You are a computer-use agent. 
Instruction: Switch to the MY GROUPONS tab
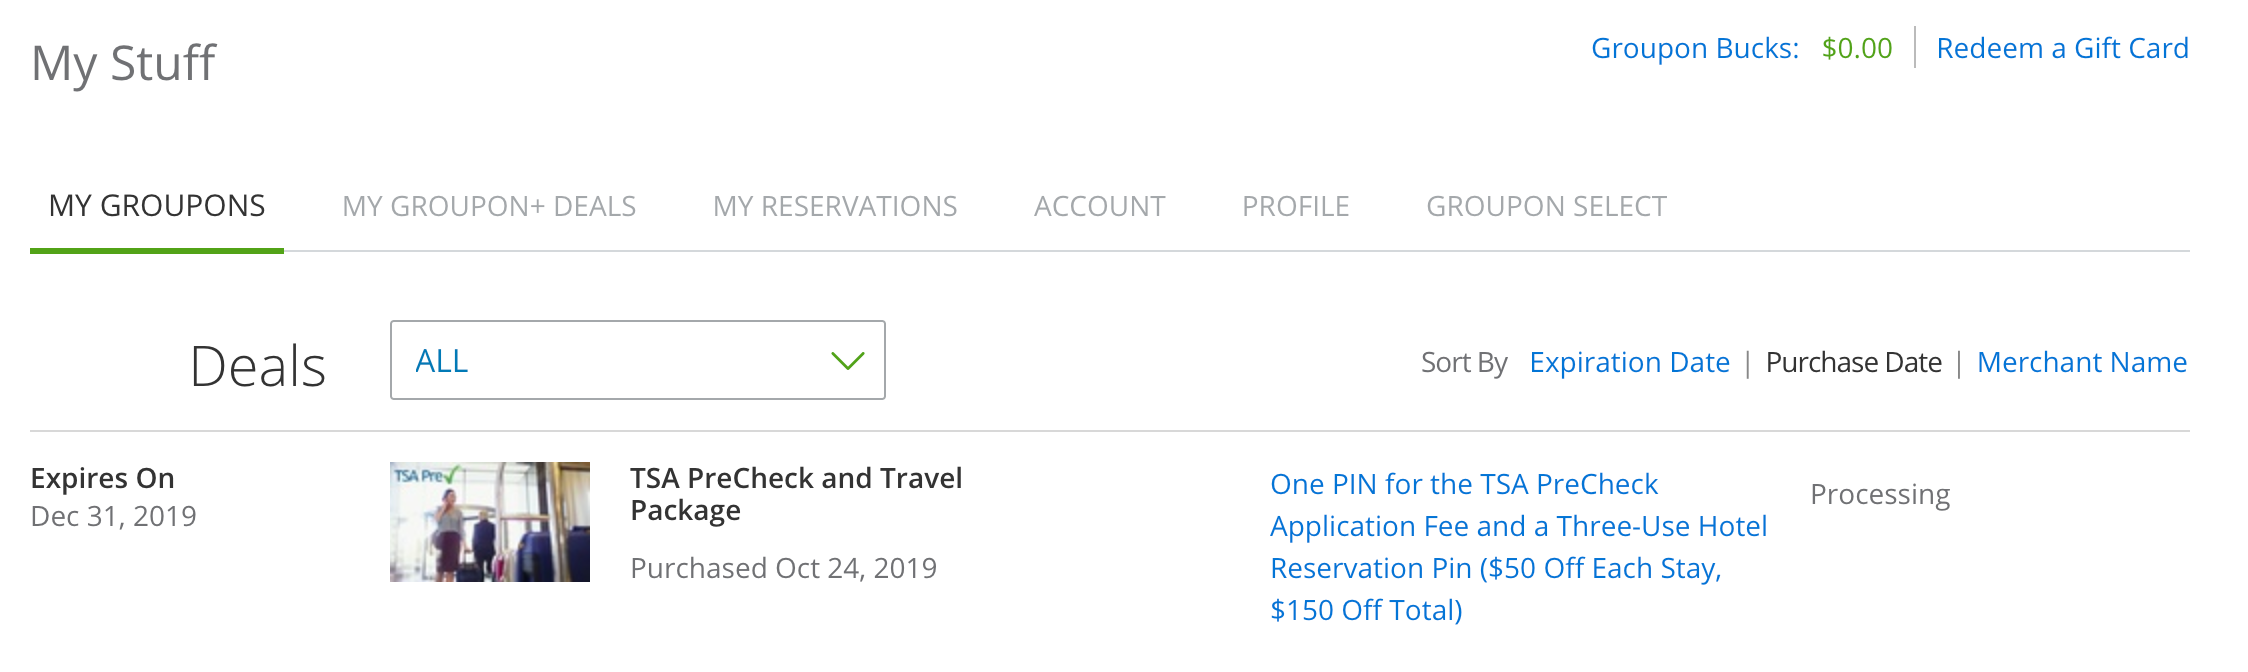(x=157, y=206)
